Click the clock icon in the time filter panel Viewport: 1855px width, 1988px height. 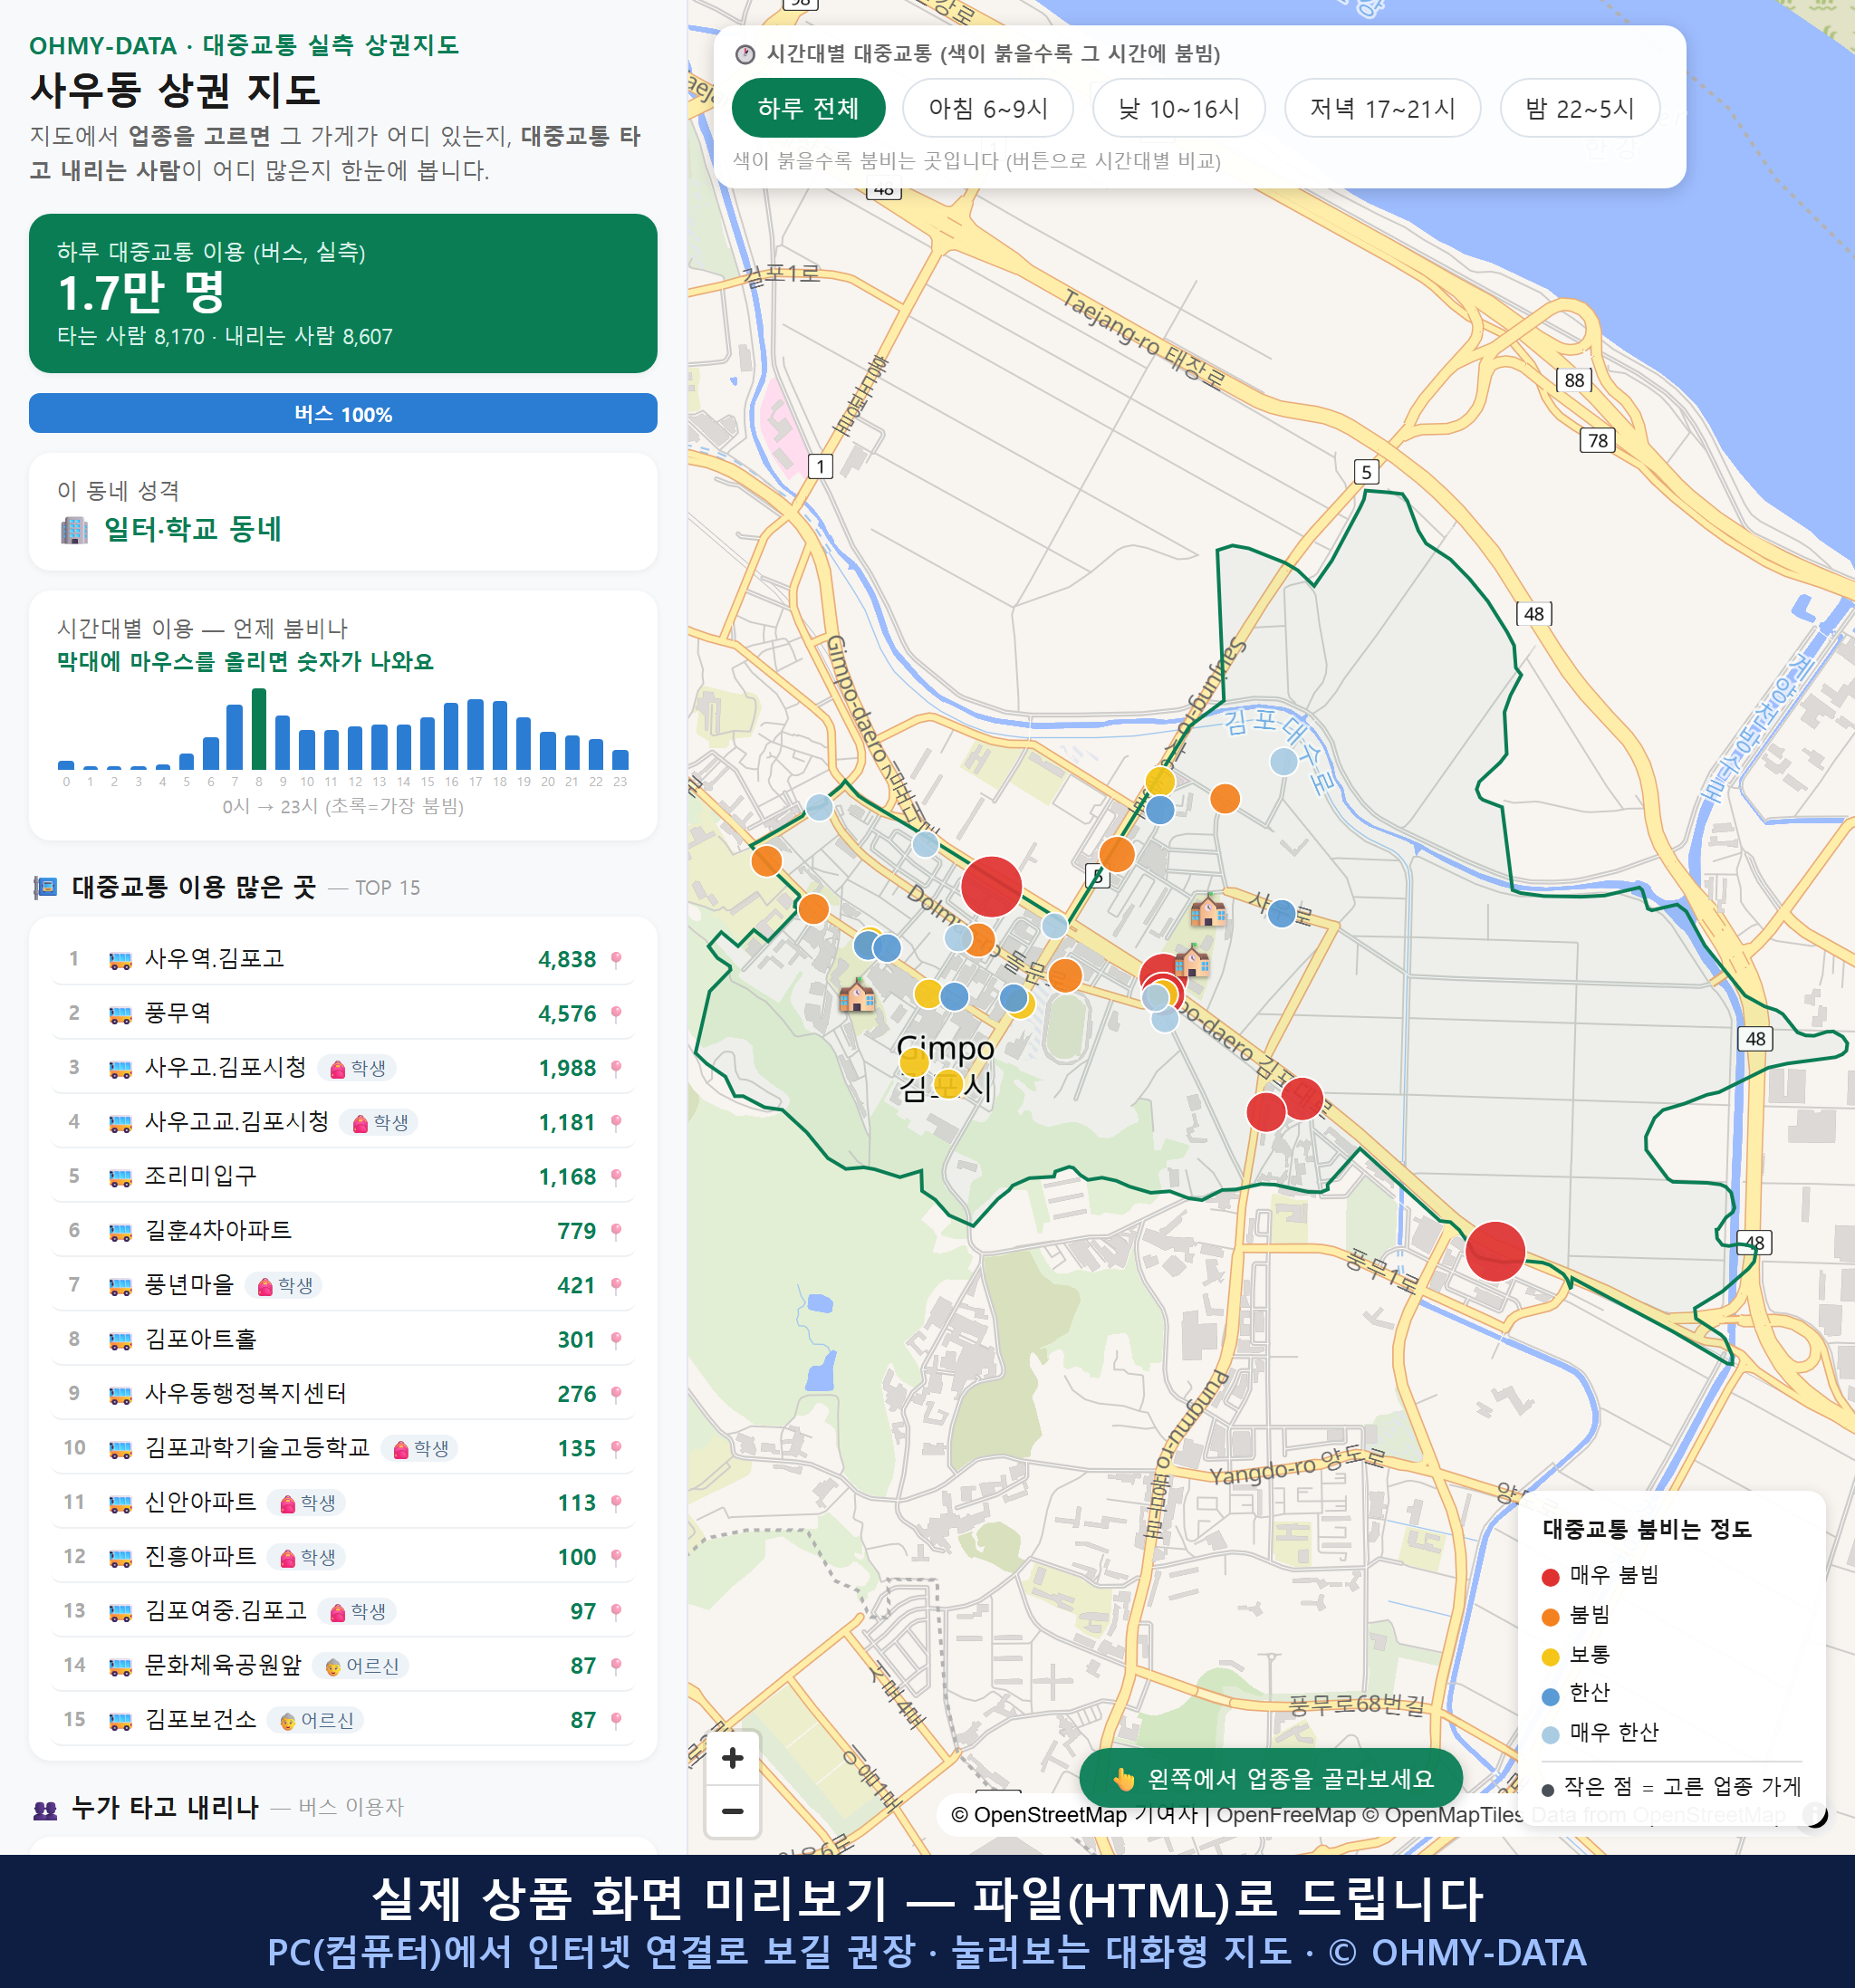pos(745,54)
